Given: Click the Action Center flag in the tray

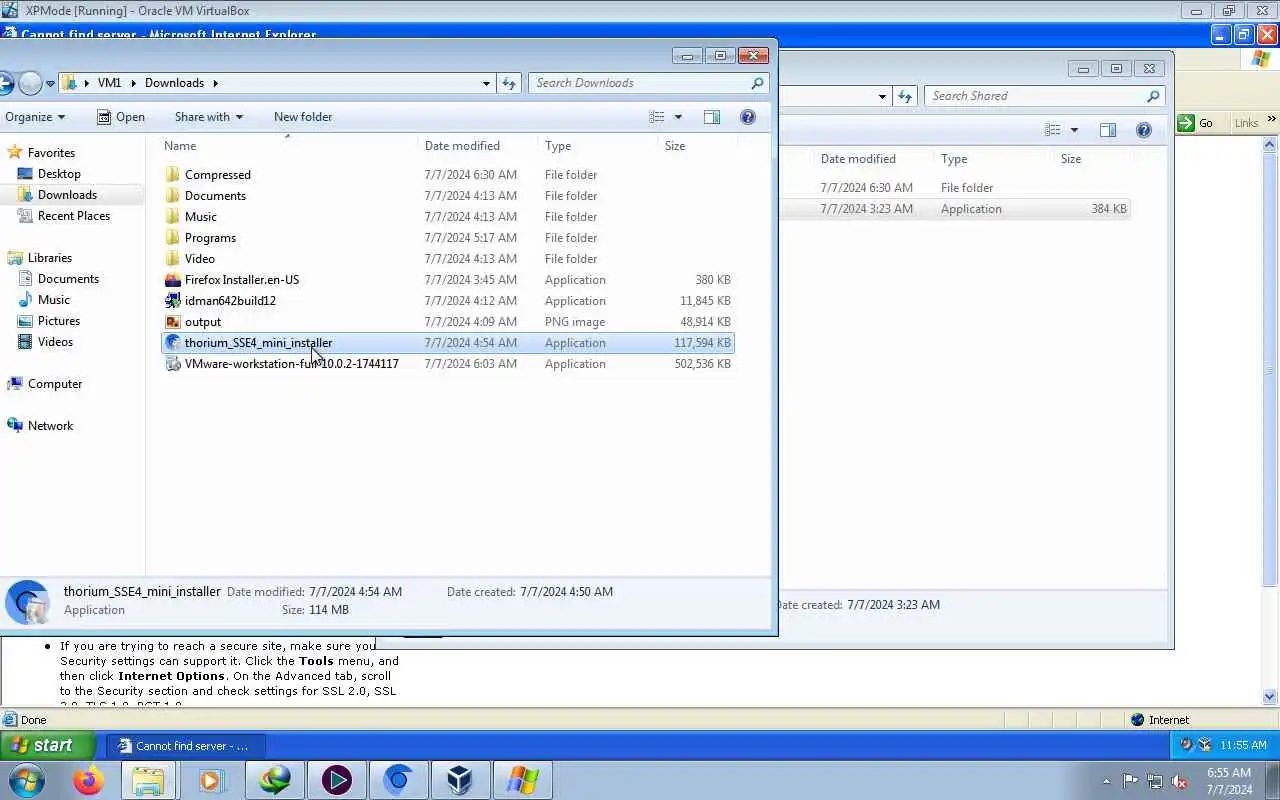Looking at the screenshot, I should 1131,781.
